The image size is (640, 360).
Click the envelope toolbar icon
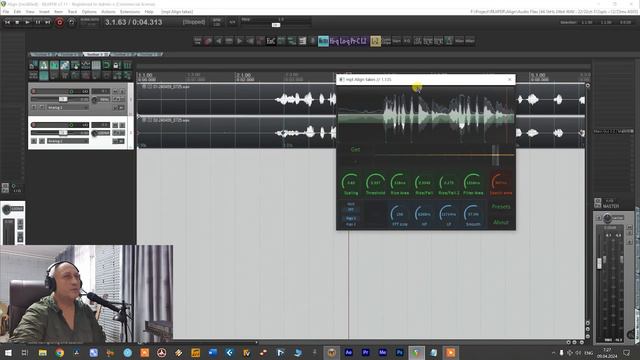click(x=85, y=65)
